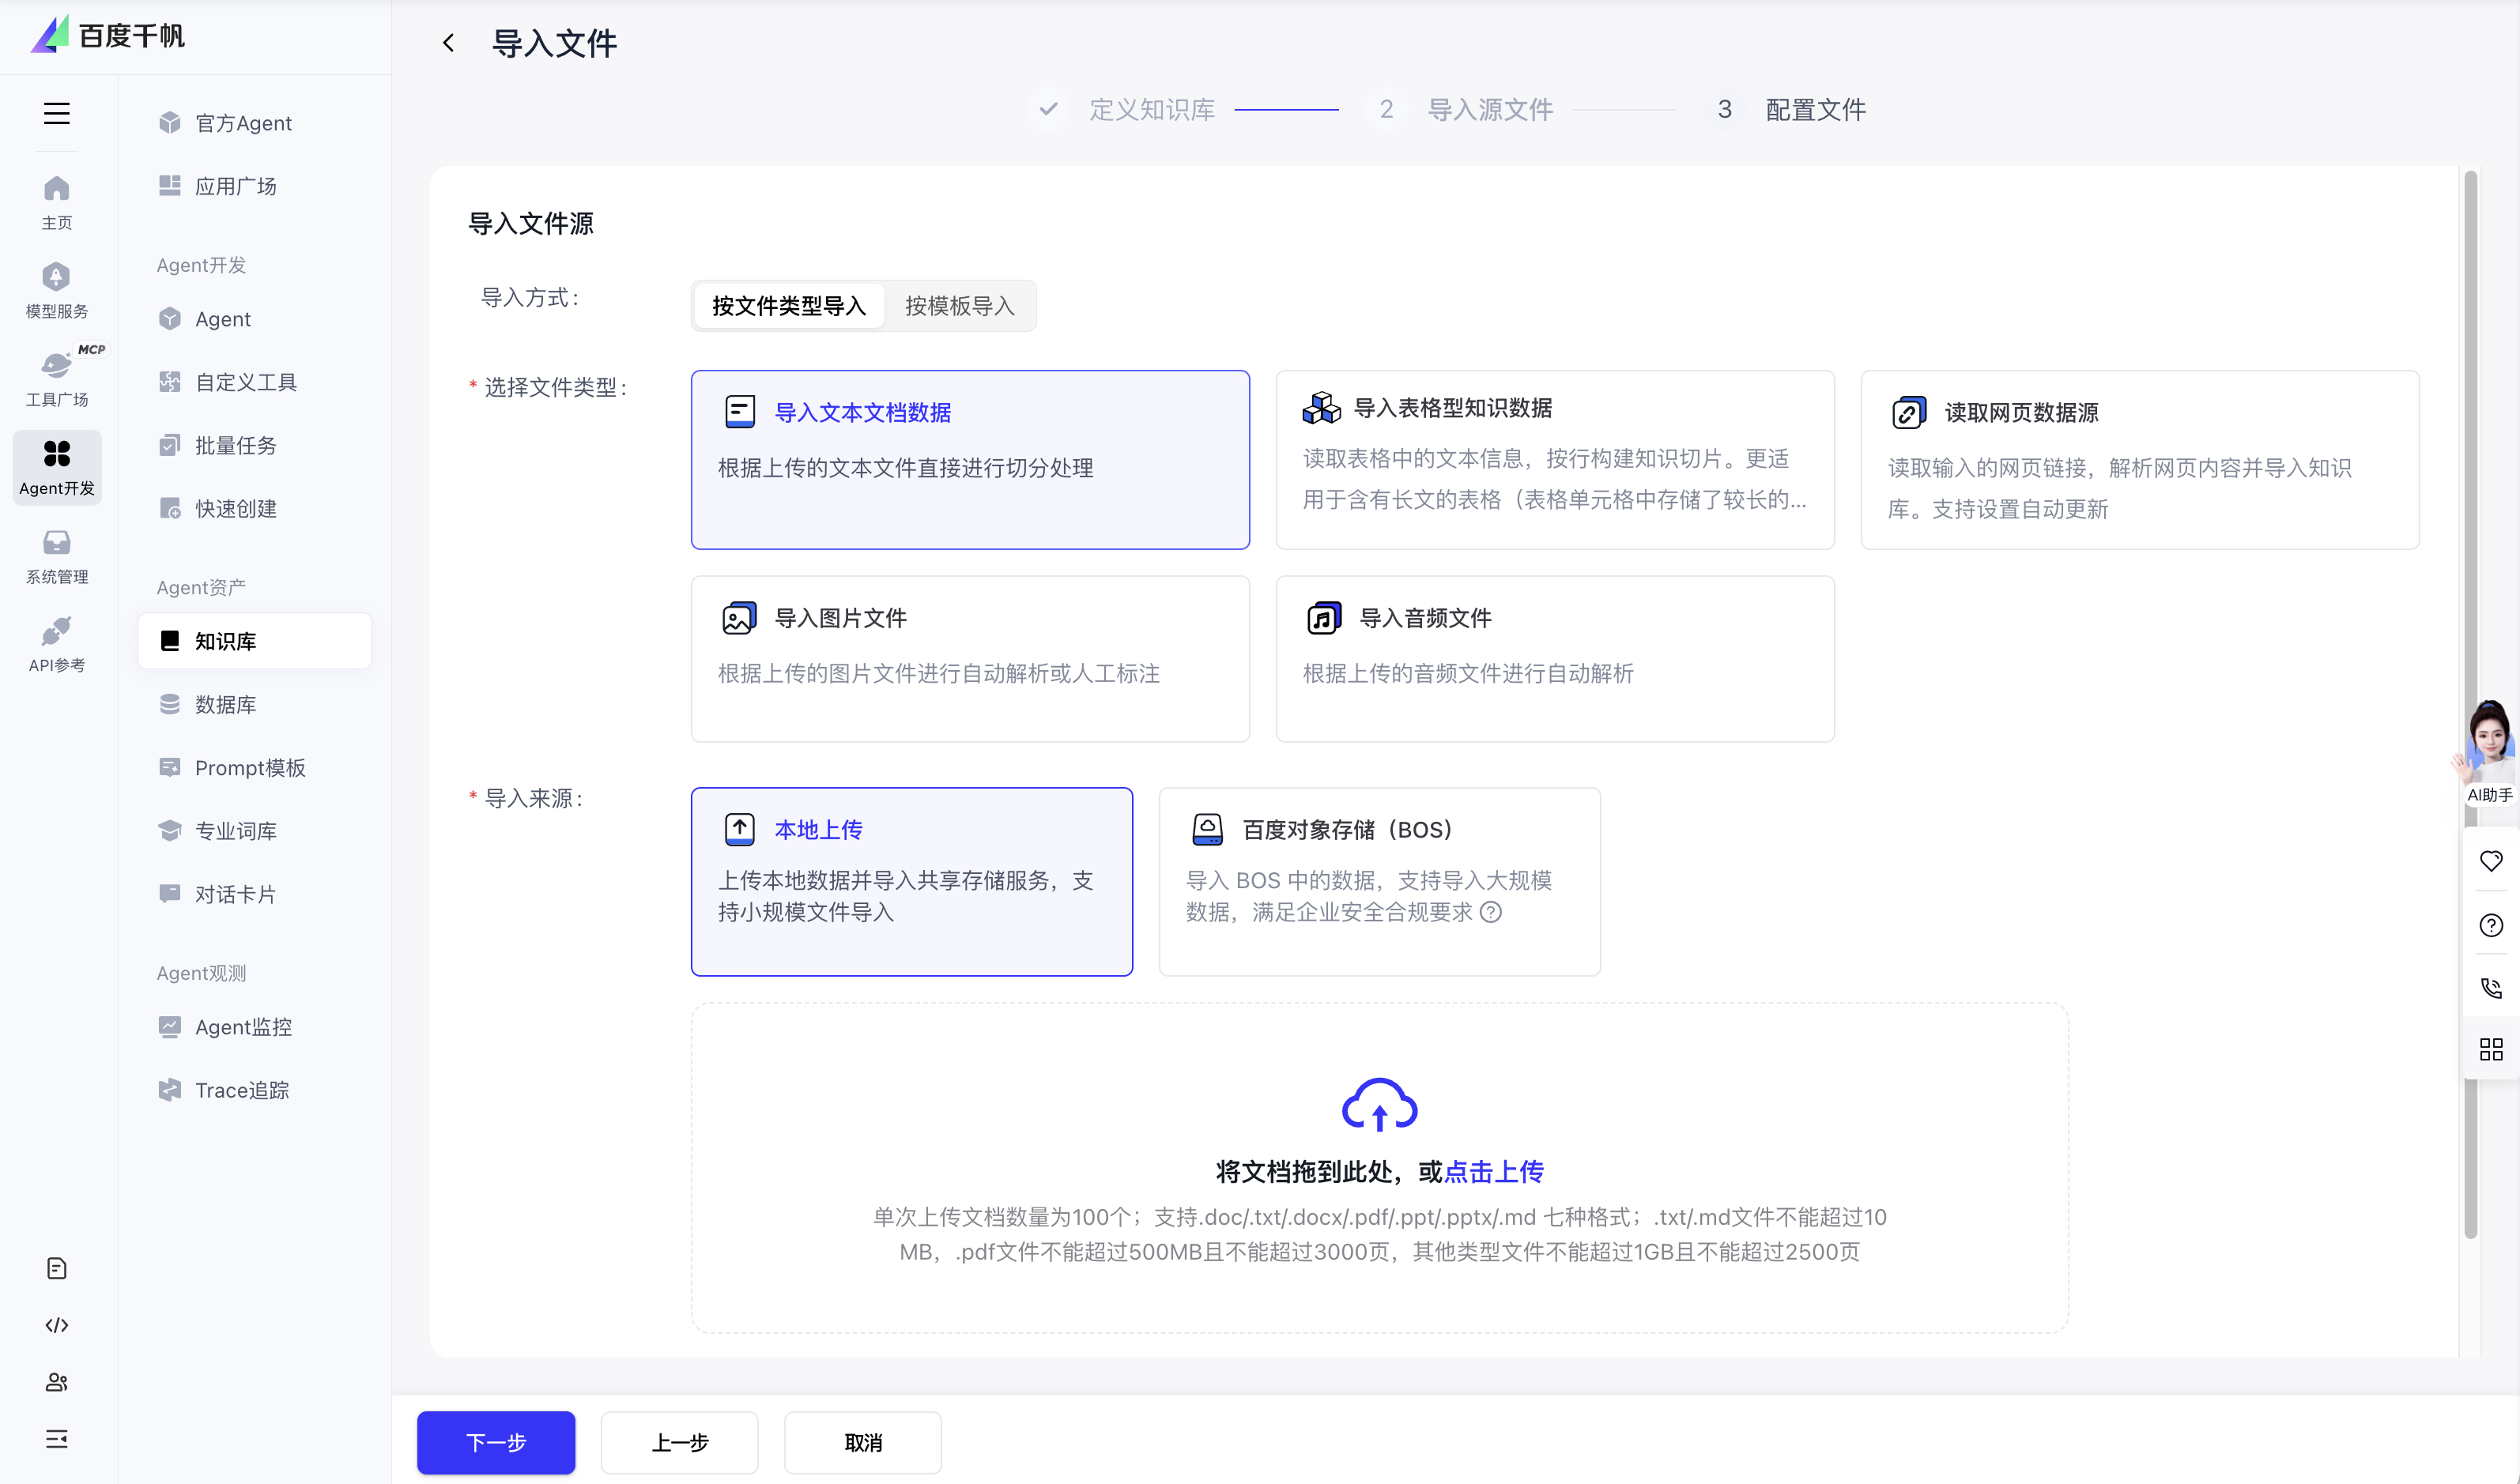Screen dimensions: 2520x1484
Task: Select 导入音频文件 file type
Action: click(x=1554, y=658)
